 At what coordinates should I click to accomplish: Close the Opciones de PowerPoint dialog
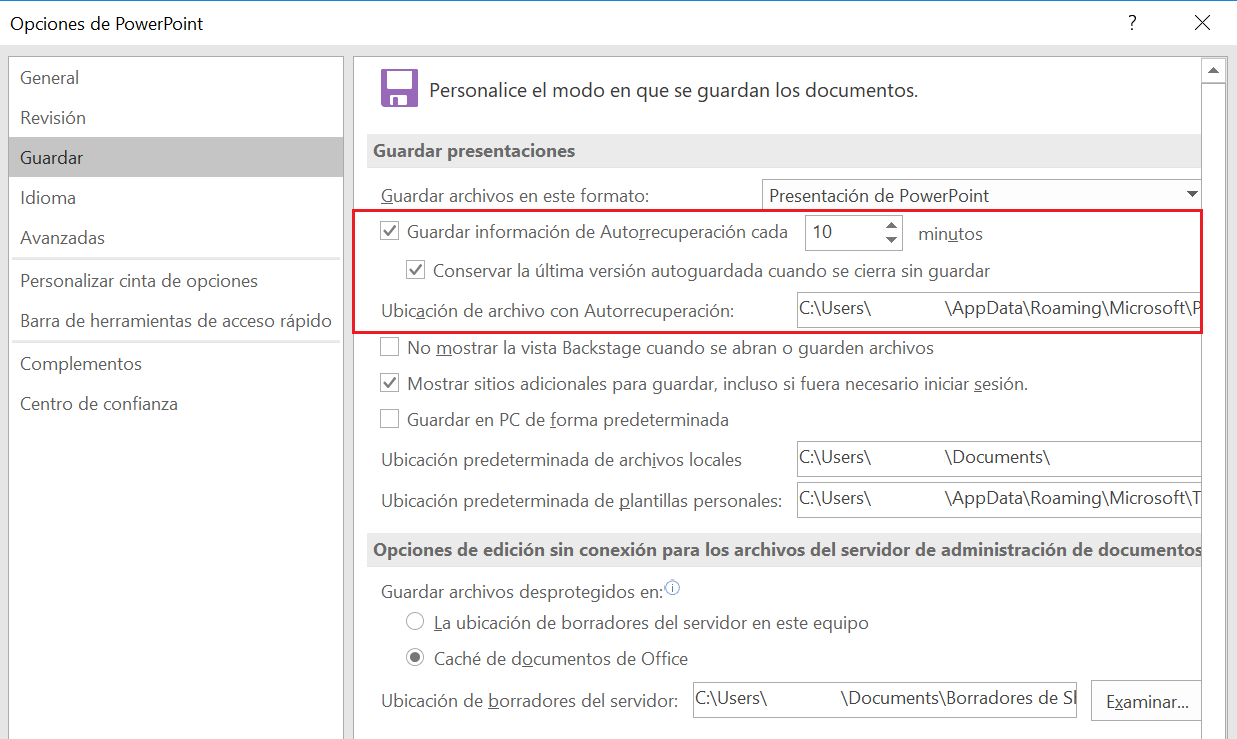1203,23
